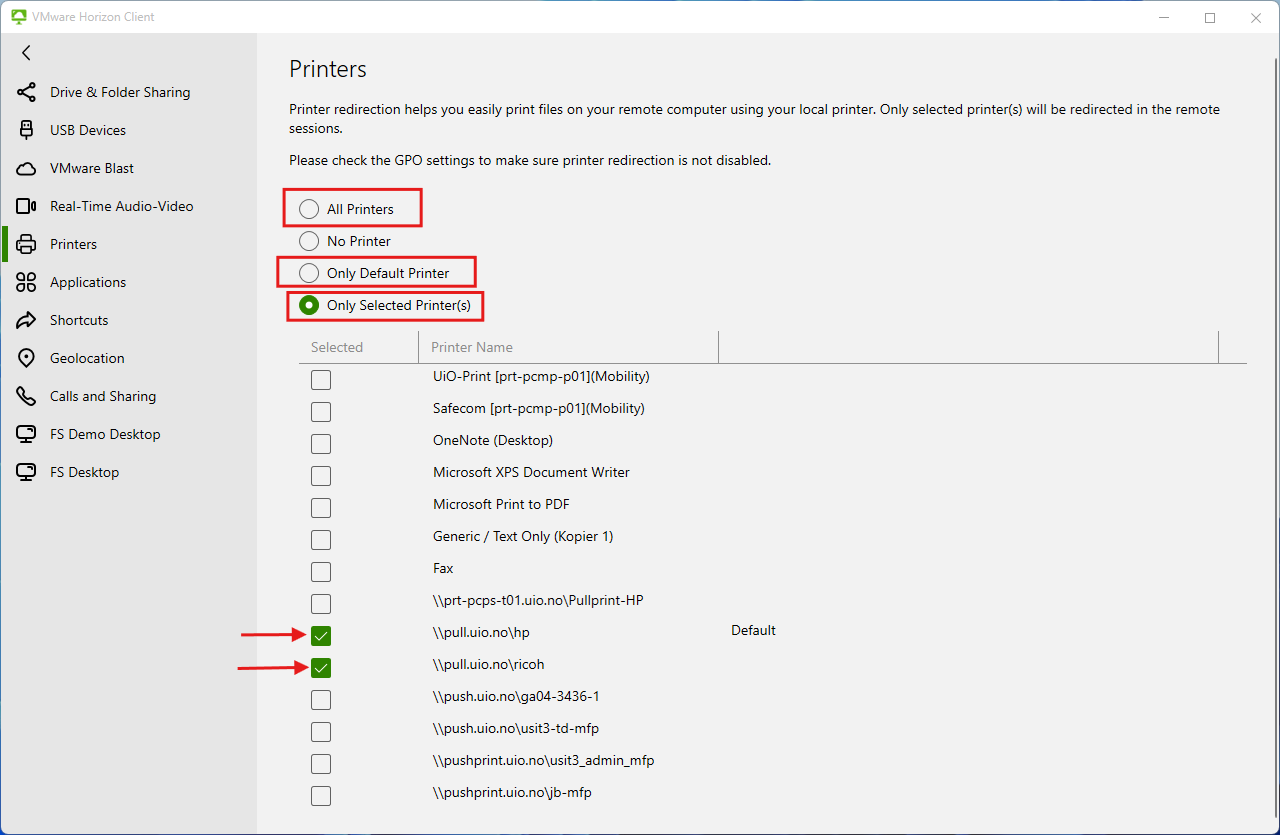This screenshot has width=1280, height=835.
Task: Click the VMware Horizon Client title bar logo
Action: (x=19, y=17)
